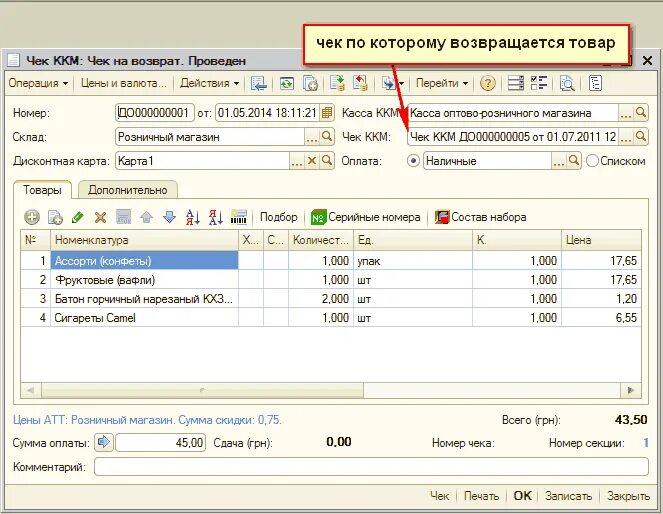Move row up with up arrow icon
The height and width of the screenshot is (514, 663).
(x=146, y=217)
